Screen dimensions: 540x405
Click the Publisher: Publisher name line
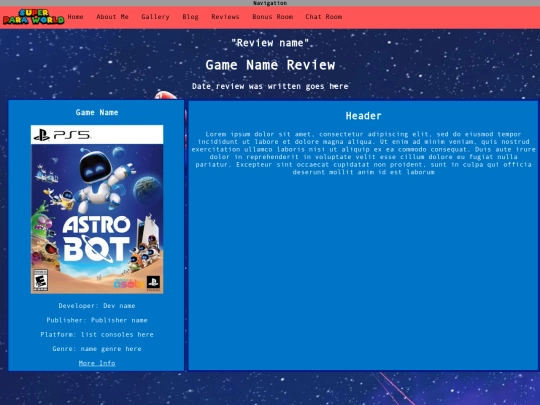tap(97, 320)
